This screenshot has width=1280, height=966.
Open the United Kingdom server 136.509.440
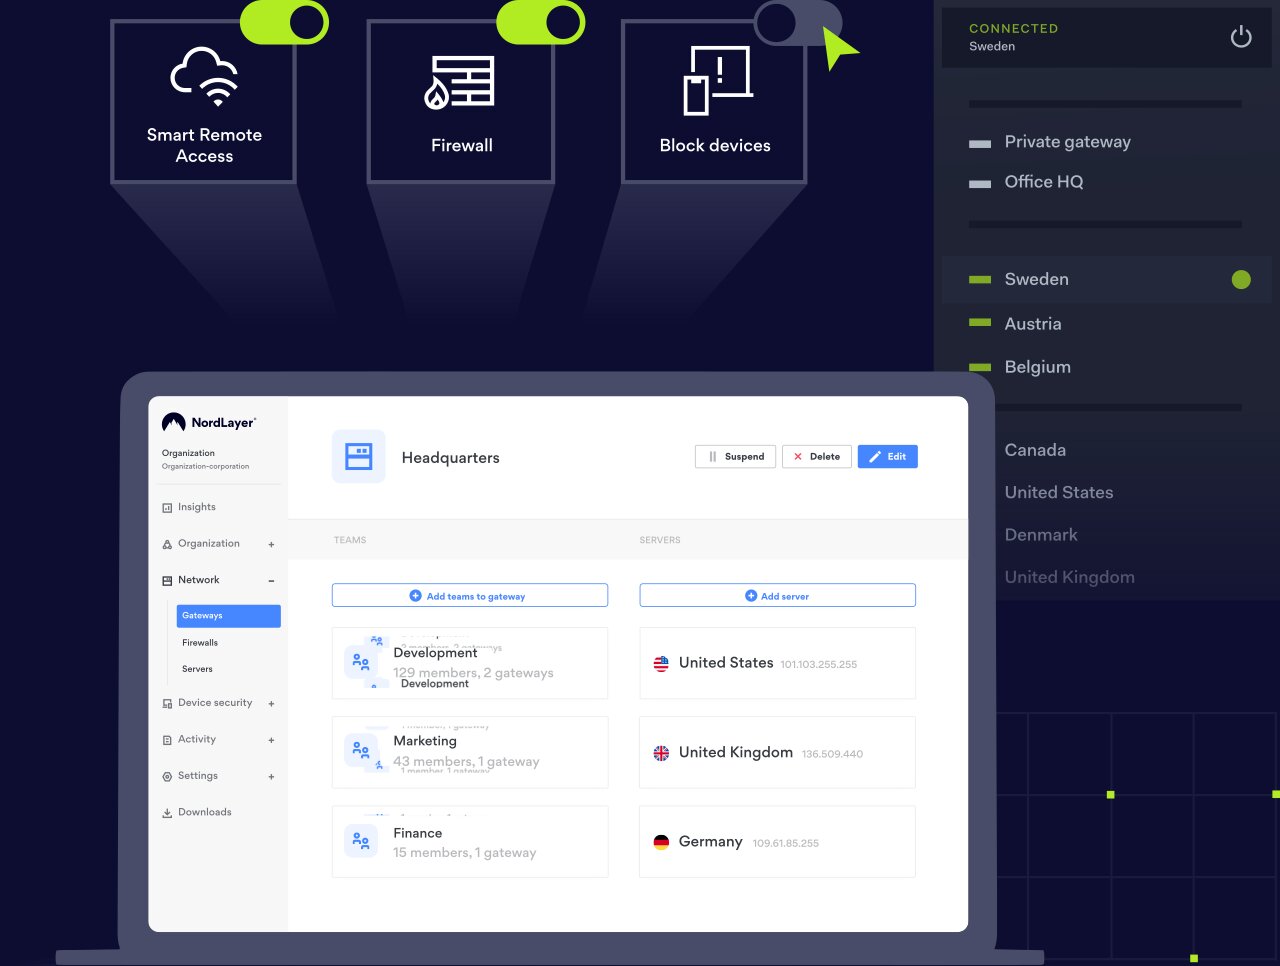[777, 752]
